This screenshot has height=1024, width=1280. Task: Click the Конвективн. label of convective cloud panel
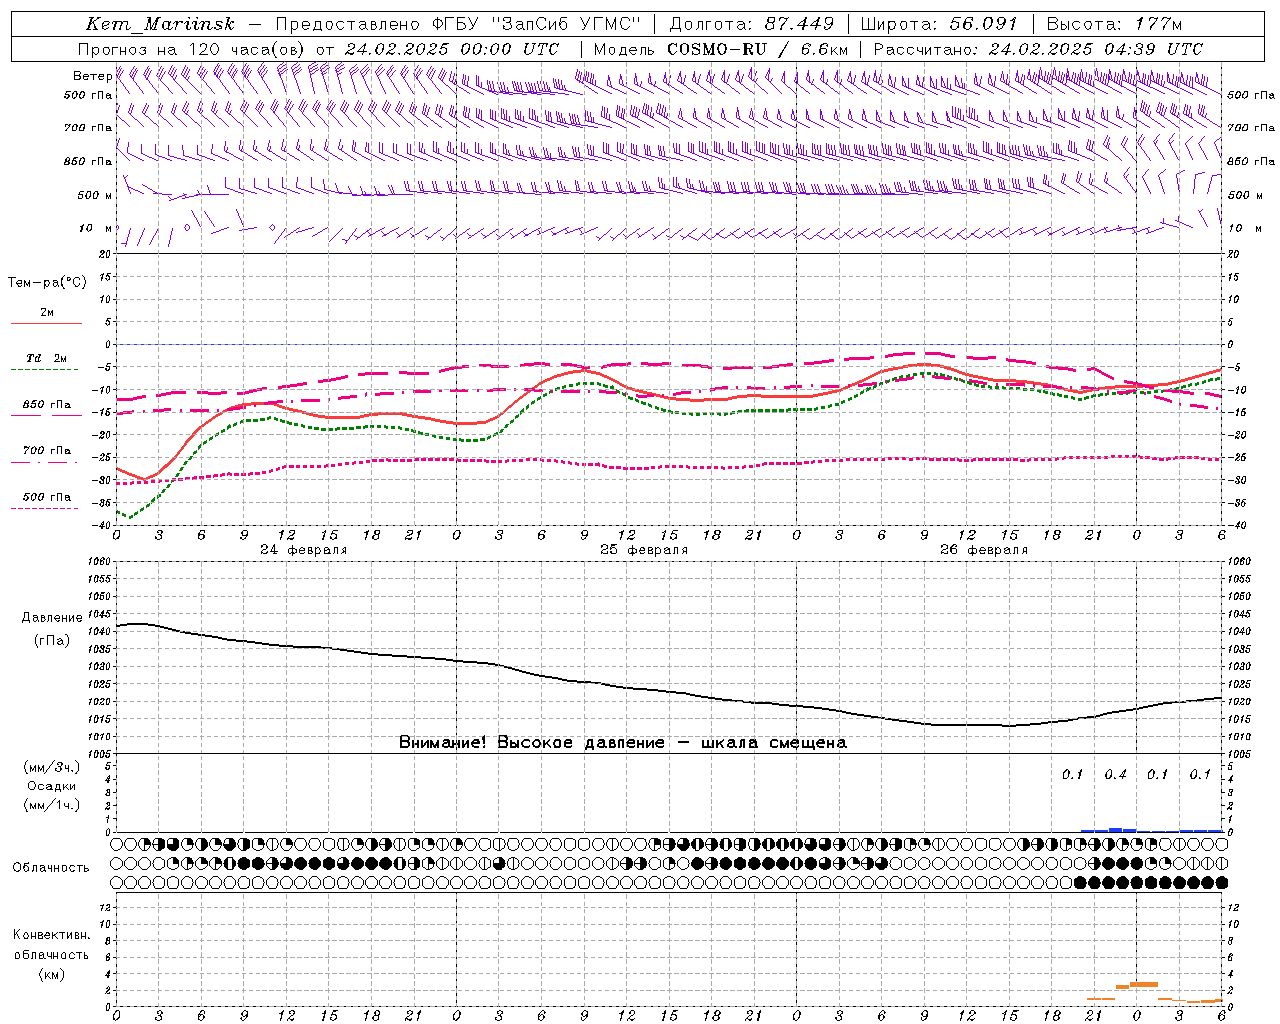point(51,935)
